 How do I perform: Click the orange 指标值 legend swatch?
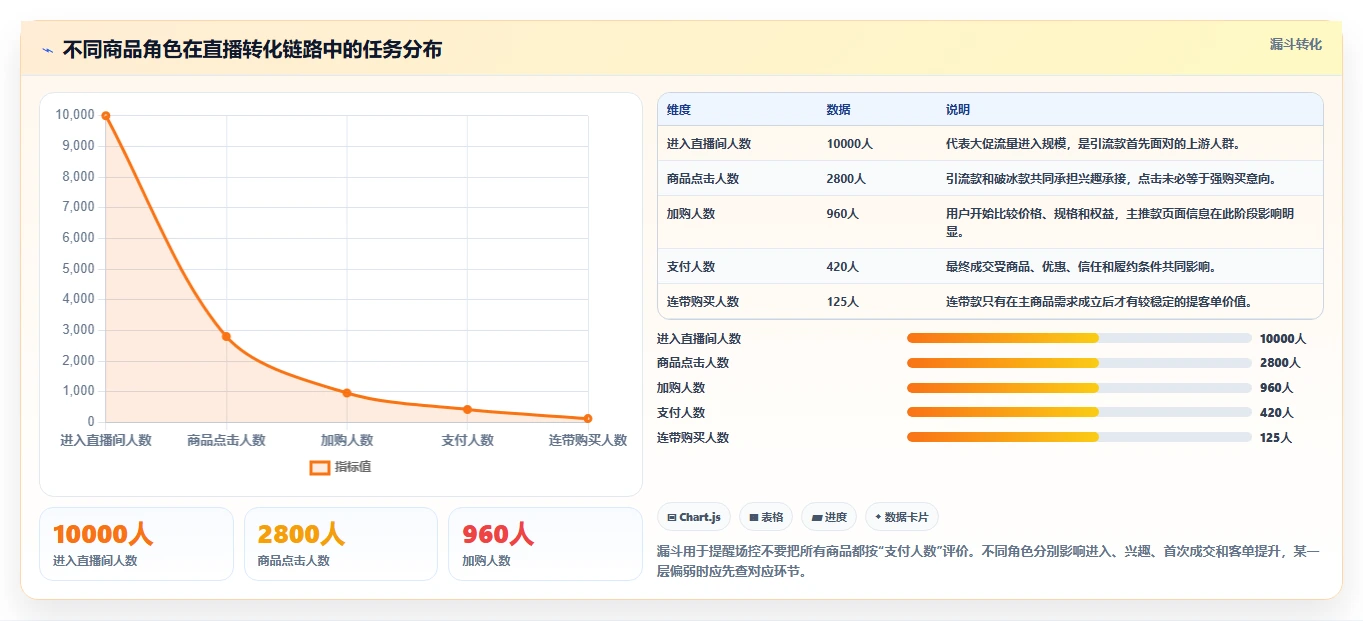pyautogui.click(x=320, y=467)
